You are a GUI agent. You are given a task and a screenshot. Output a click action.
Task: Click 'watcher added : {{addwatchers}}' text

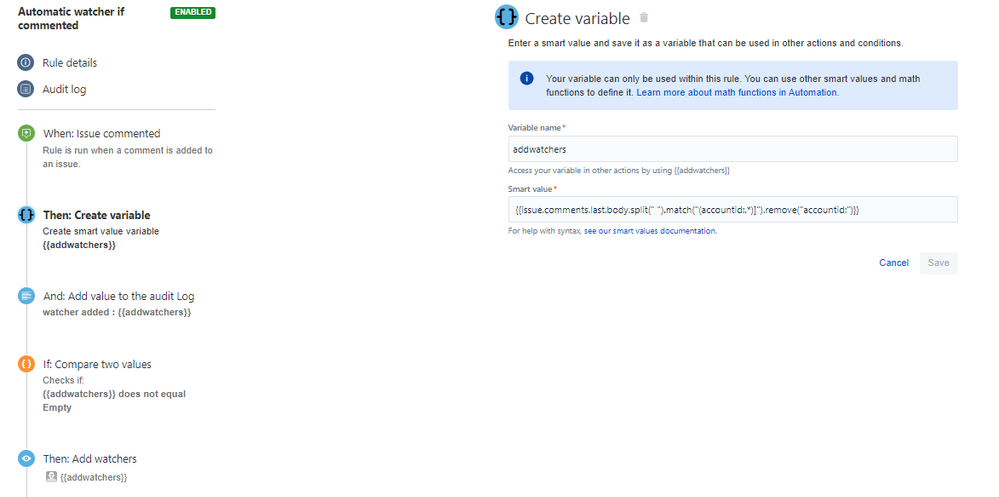click(117, 312)
